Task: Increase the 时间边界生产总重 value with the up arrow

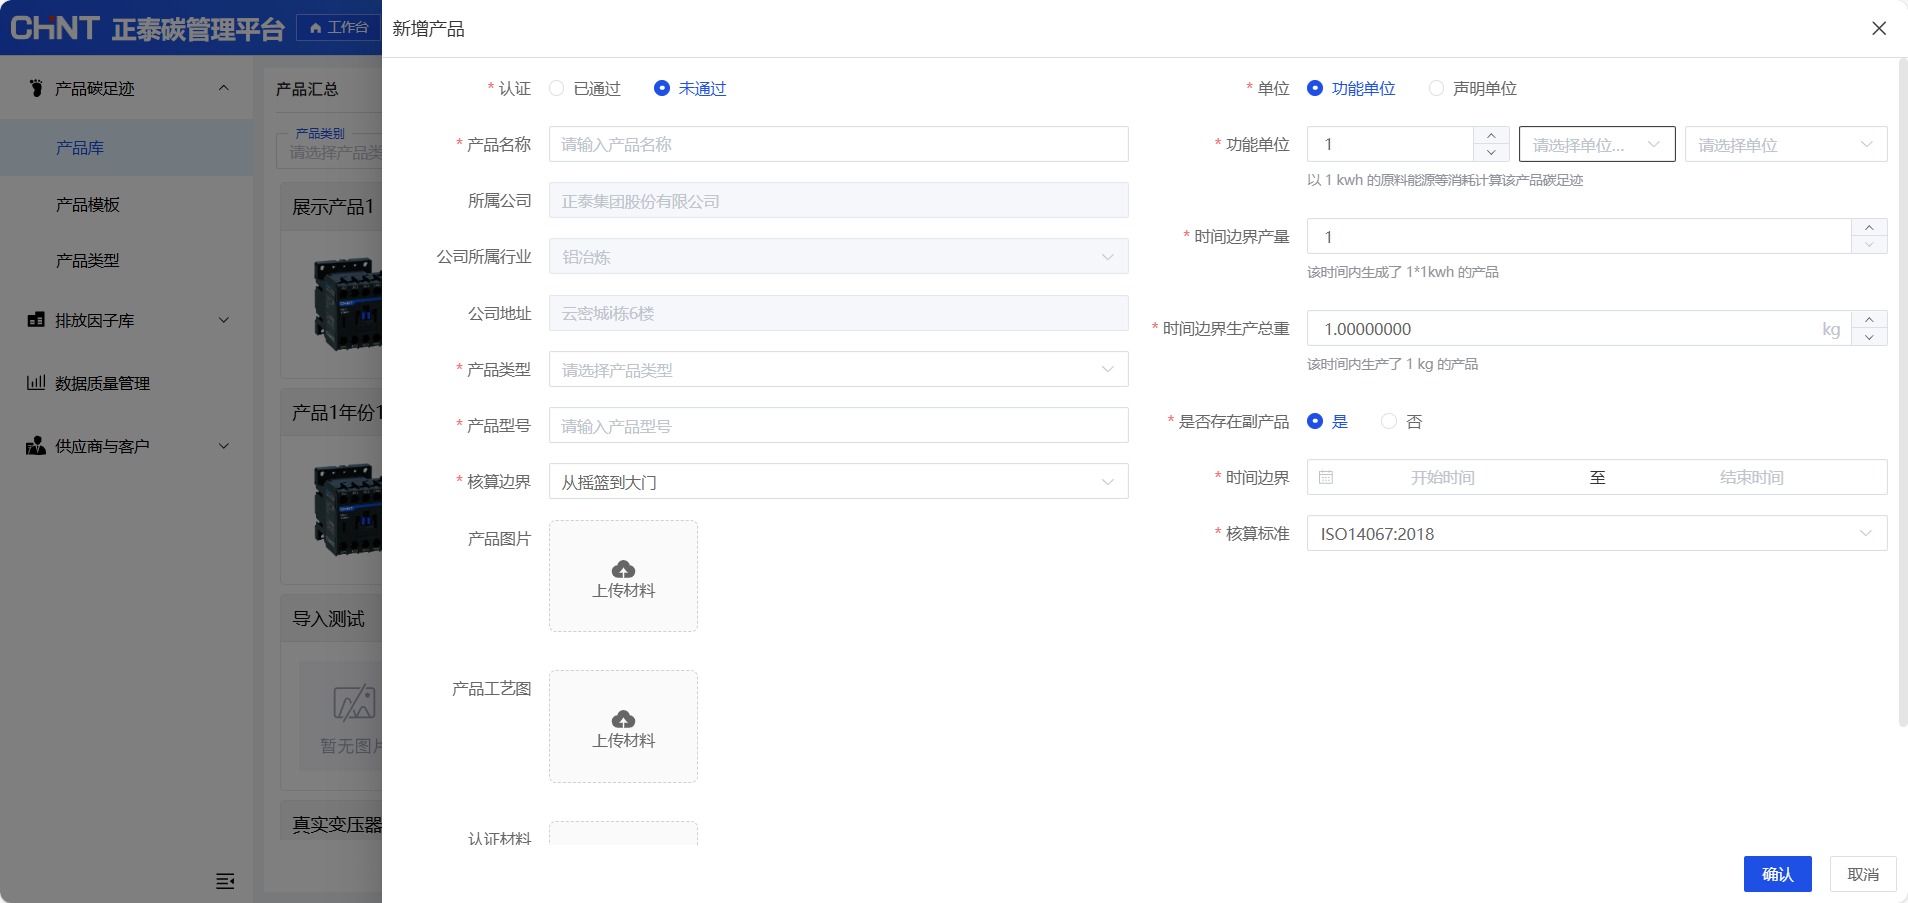Action: (x=1869, y=319)
